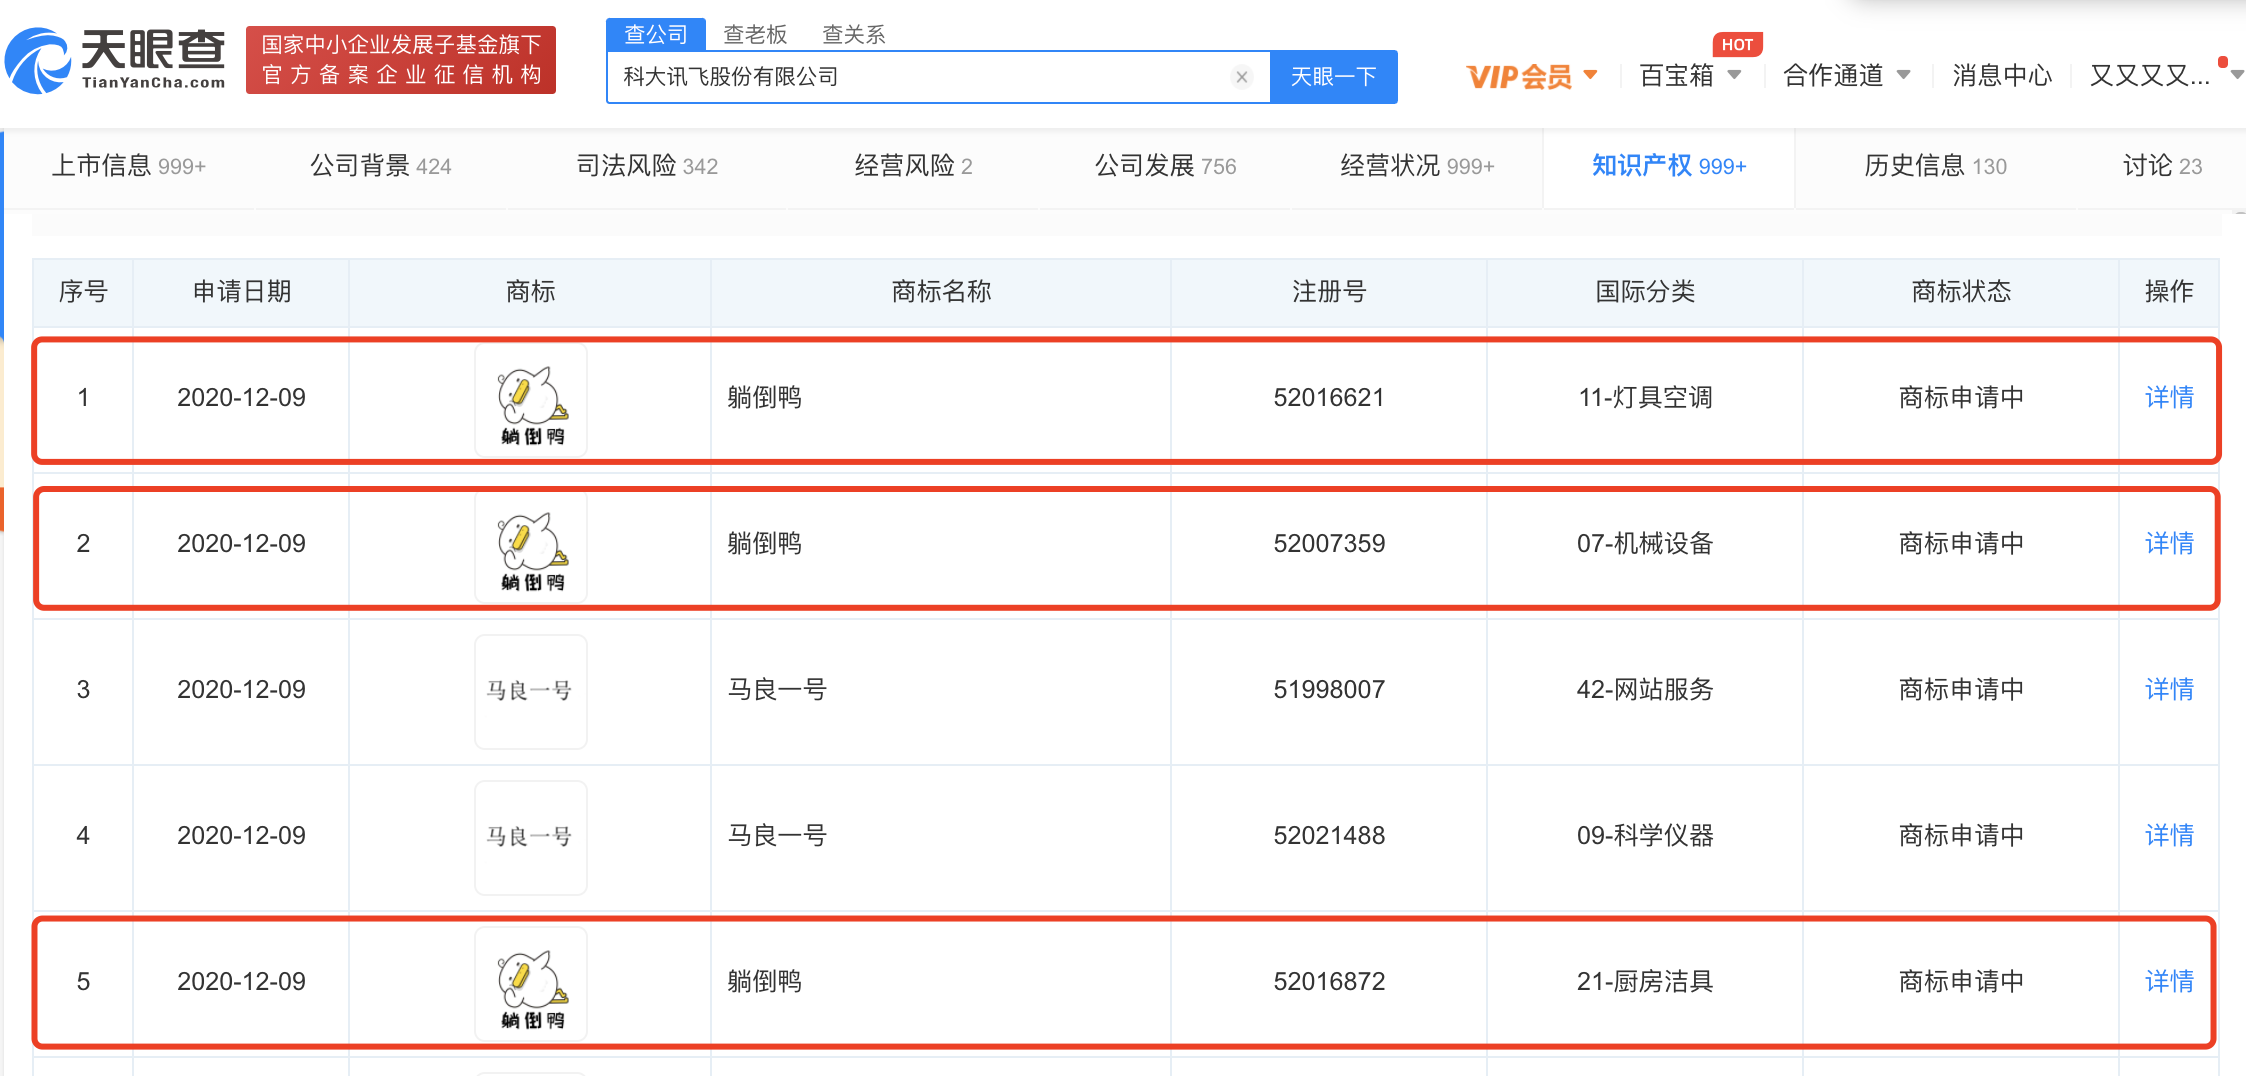Viewport: 2246px width, 1076px height.
Task: Open 详情 link for registration 52016621
Action: [x=2168, y=398]
